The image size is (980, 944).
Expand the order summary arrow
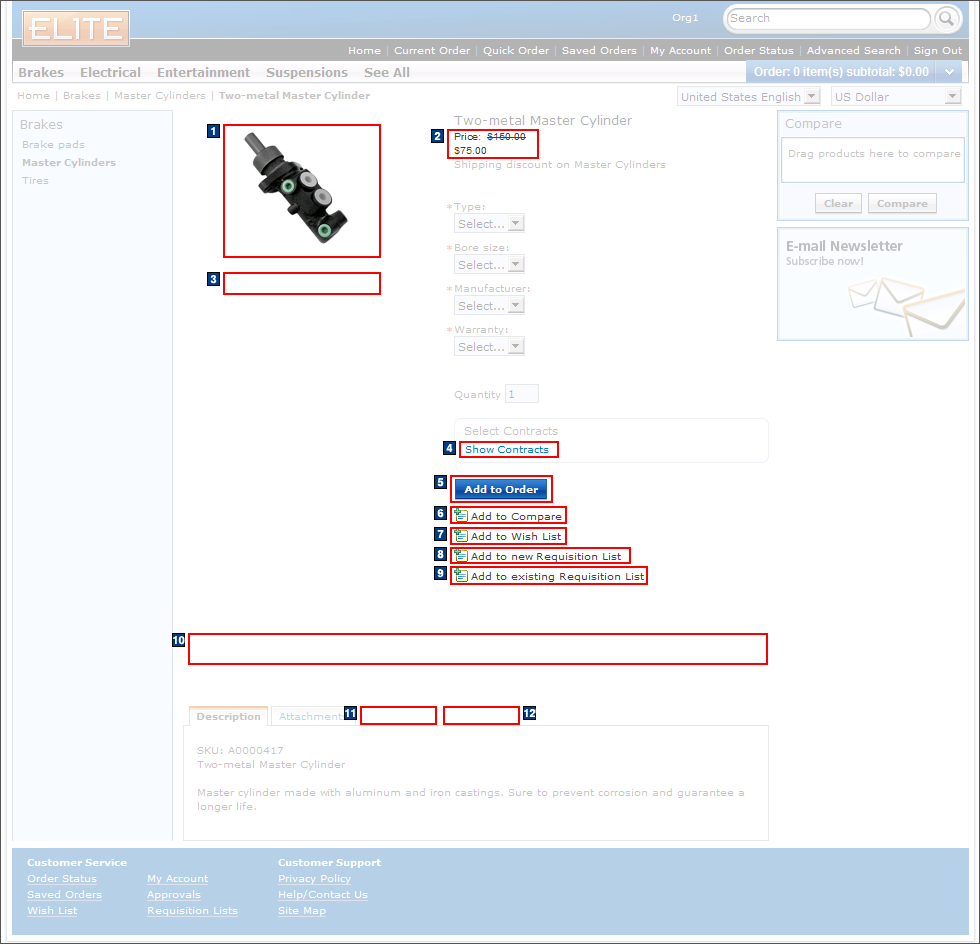949,72
